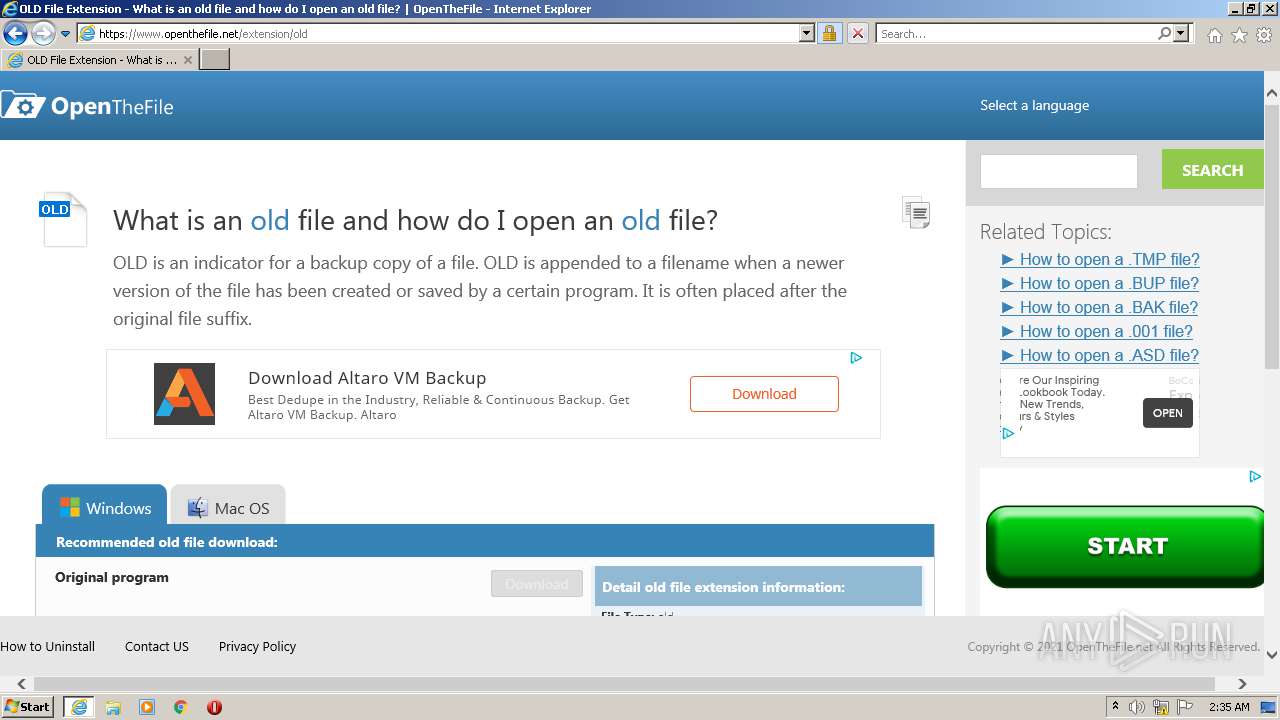The width and height of the screenshot is (1280, 720).
Task: Launch Chrome from the taskbar
Action: point(180,707)
